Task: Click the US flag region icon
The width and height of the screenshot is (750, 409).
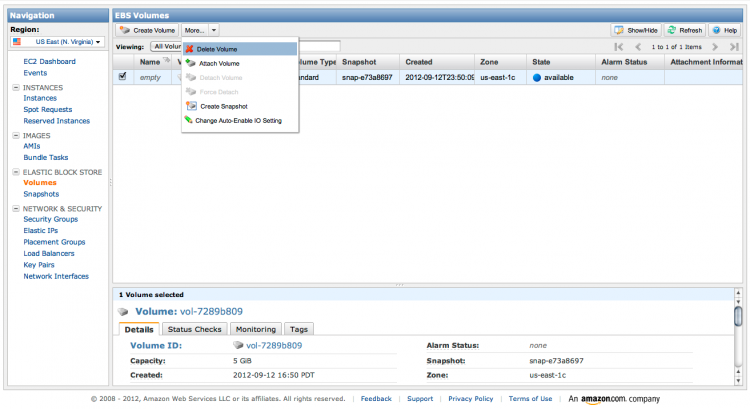Action: point(17,42)
